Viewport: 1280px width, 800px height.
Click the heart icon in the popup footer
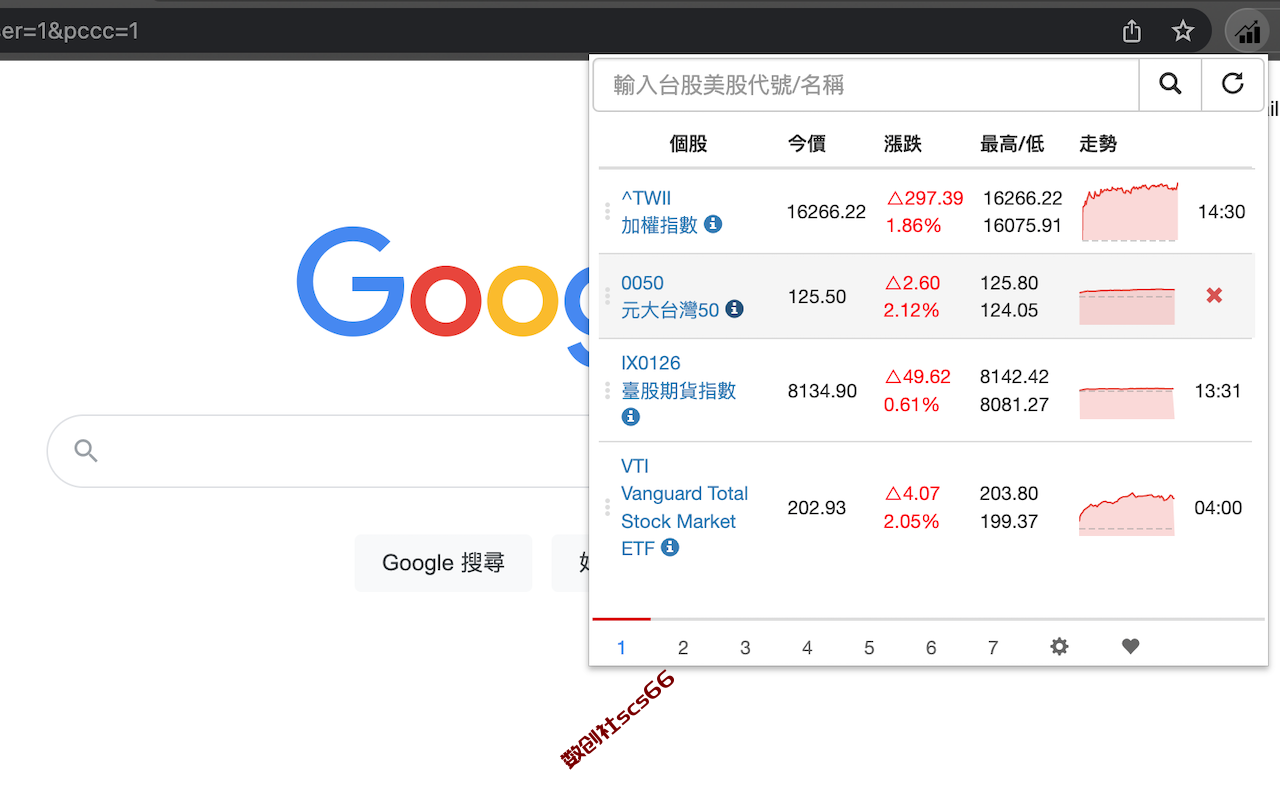(1130, 647)
